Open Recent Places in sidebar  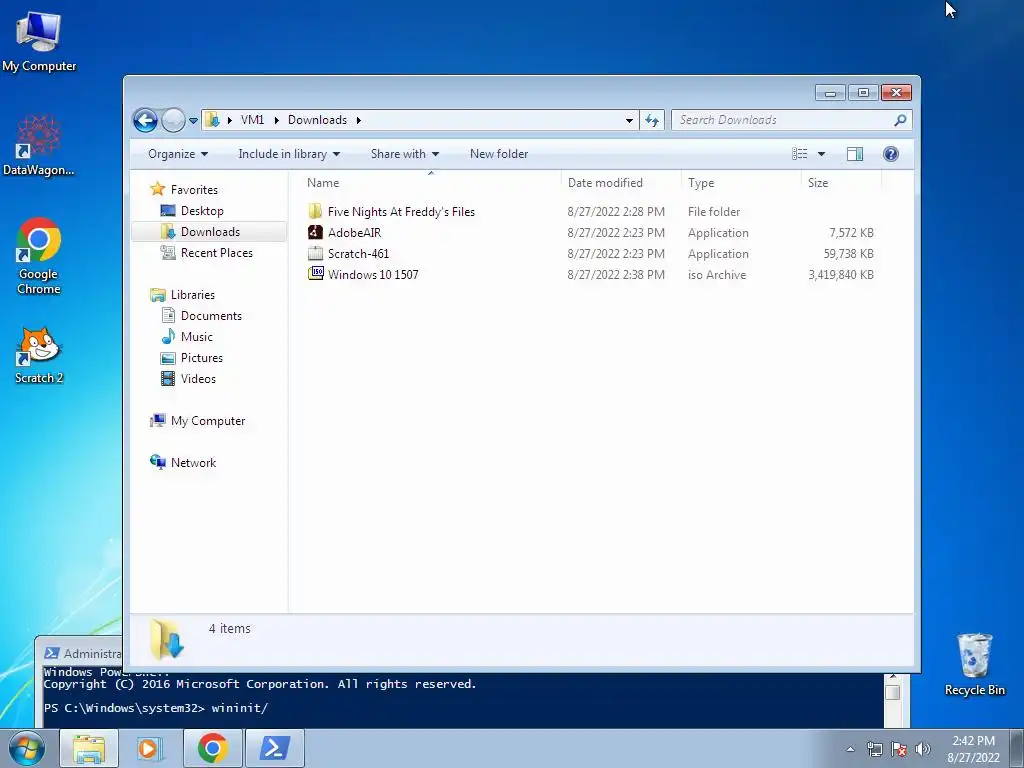tap(216, 253)
